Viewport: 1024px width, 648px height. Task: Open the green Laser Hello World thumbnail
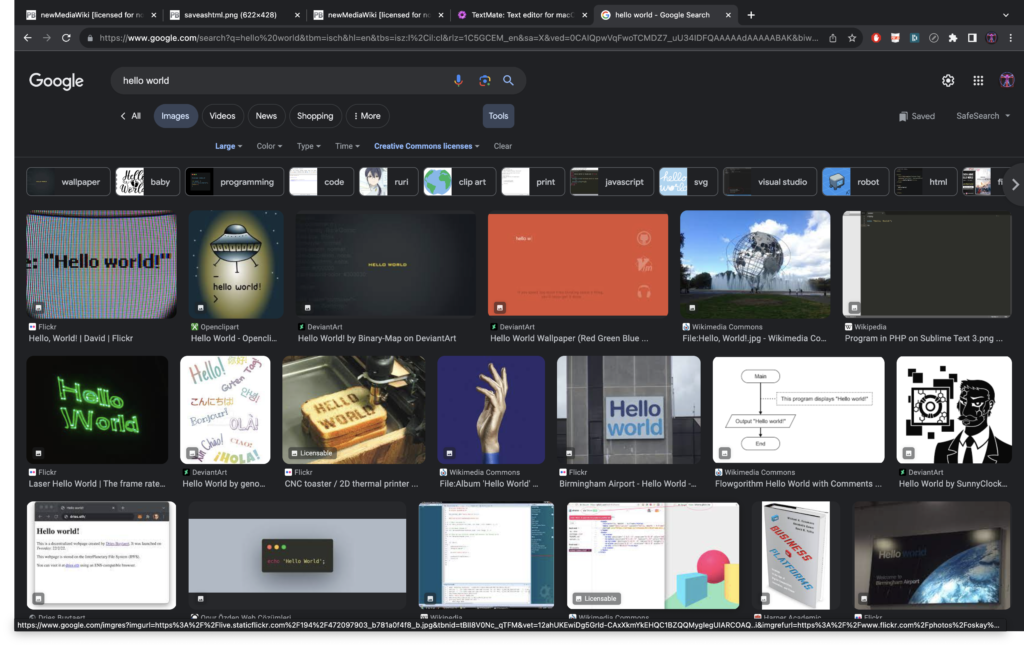(x=97, y=410)
